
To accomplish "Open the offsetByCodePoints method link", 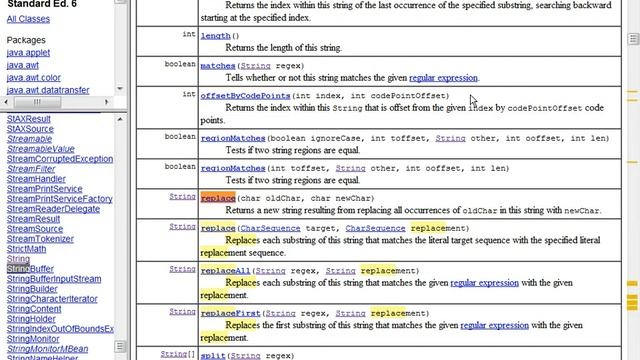I will point(245,96).
